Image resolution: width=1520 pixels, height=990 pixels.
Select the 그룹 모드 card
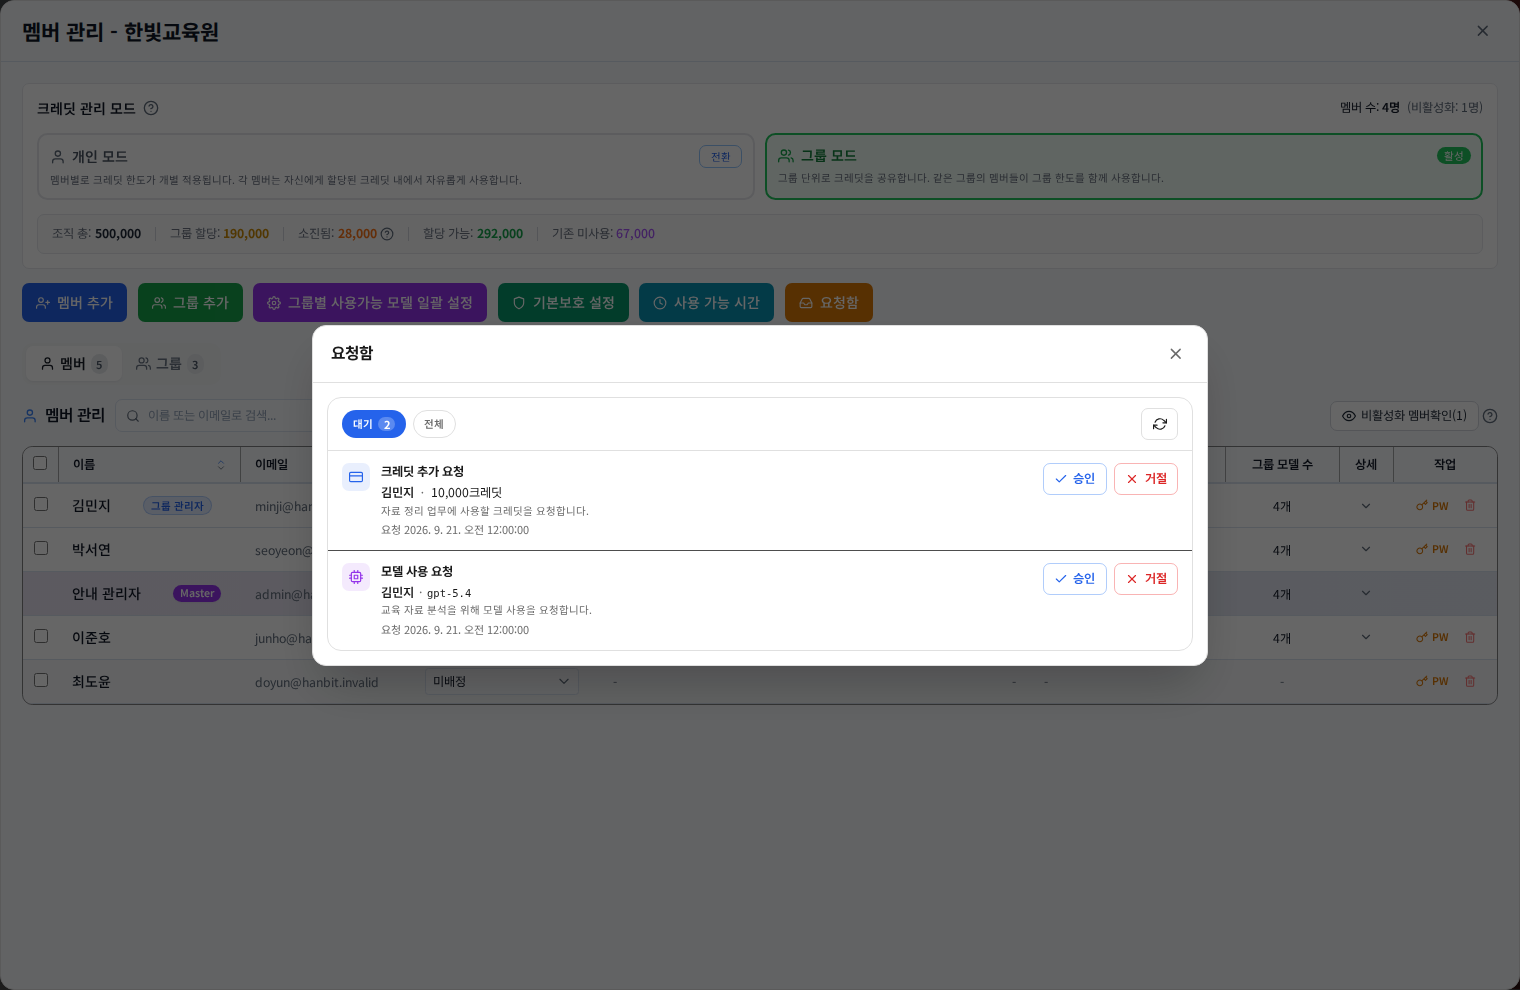coord(1123,167)
